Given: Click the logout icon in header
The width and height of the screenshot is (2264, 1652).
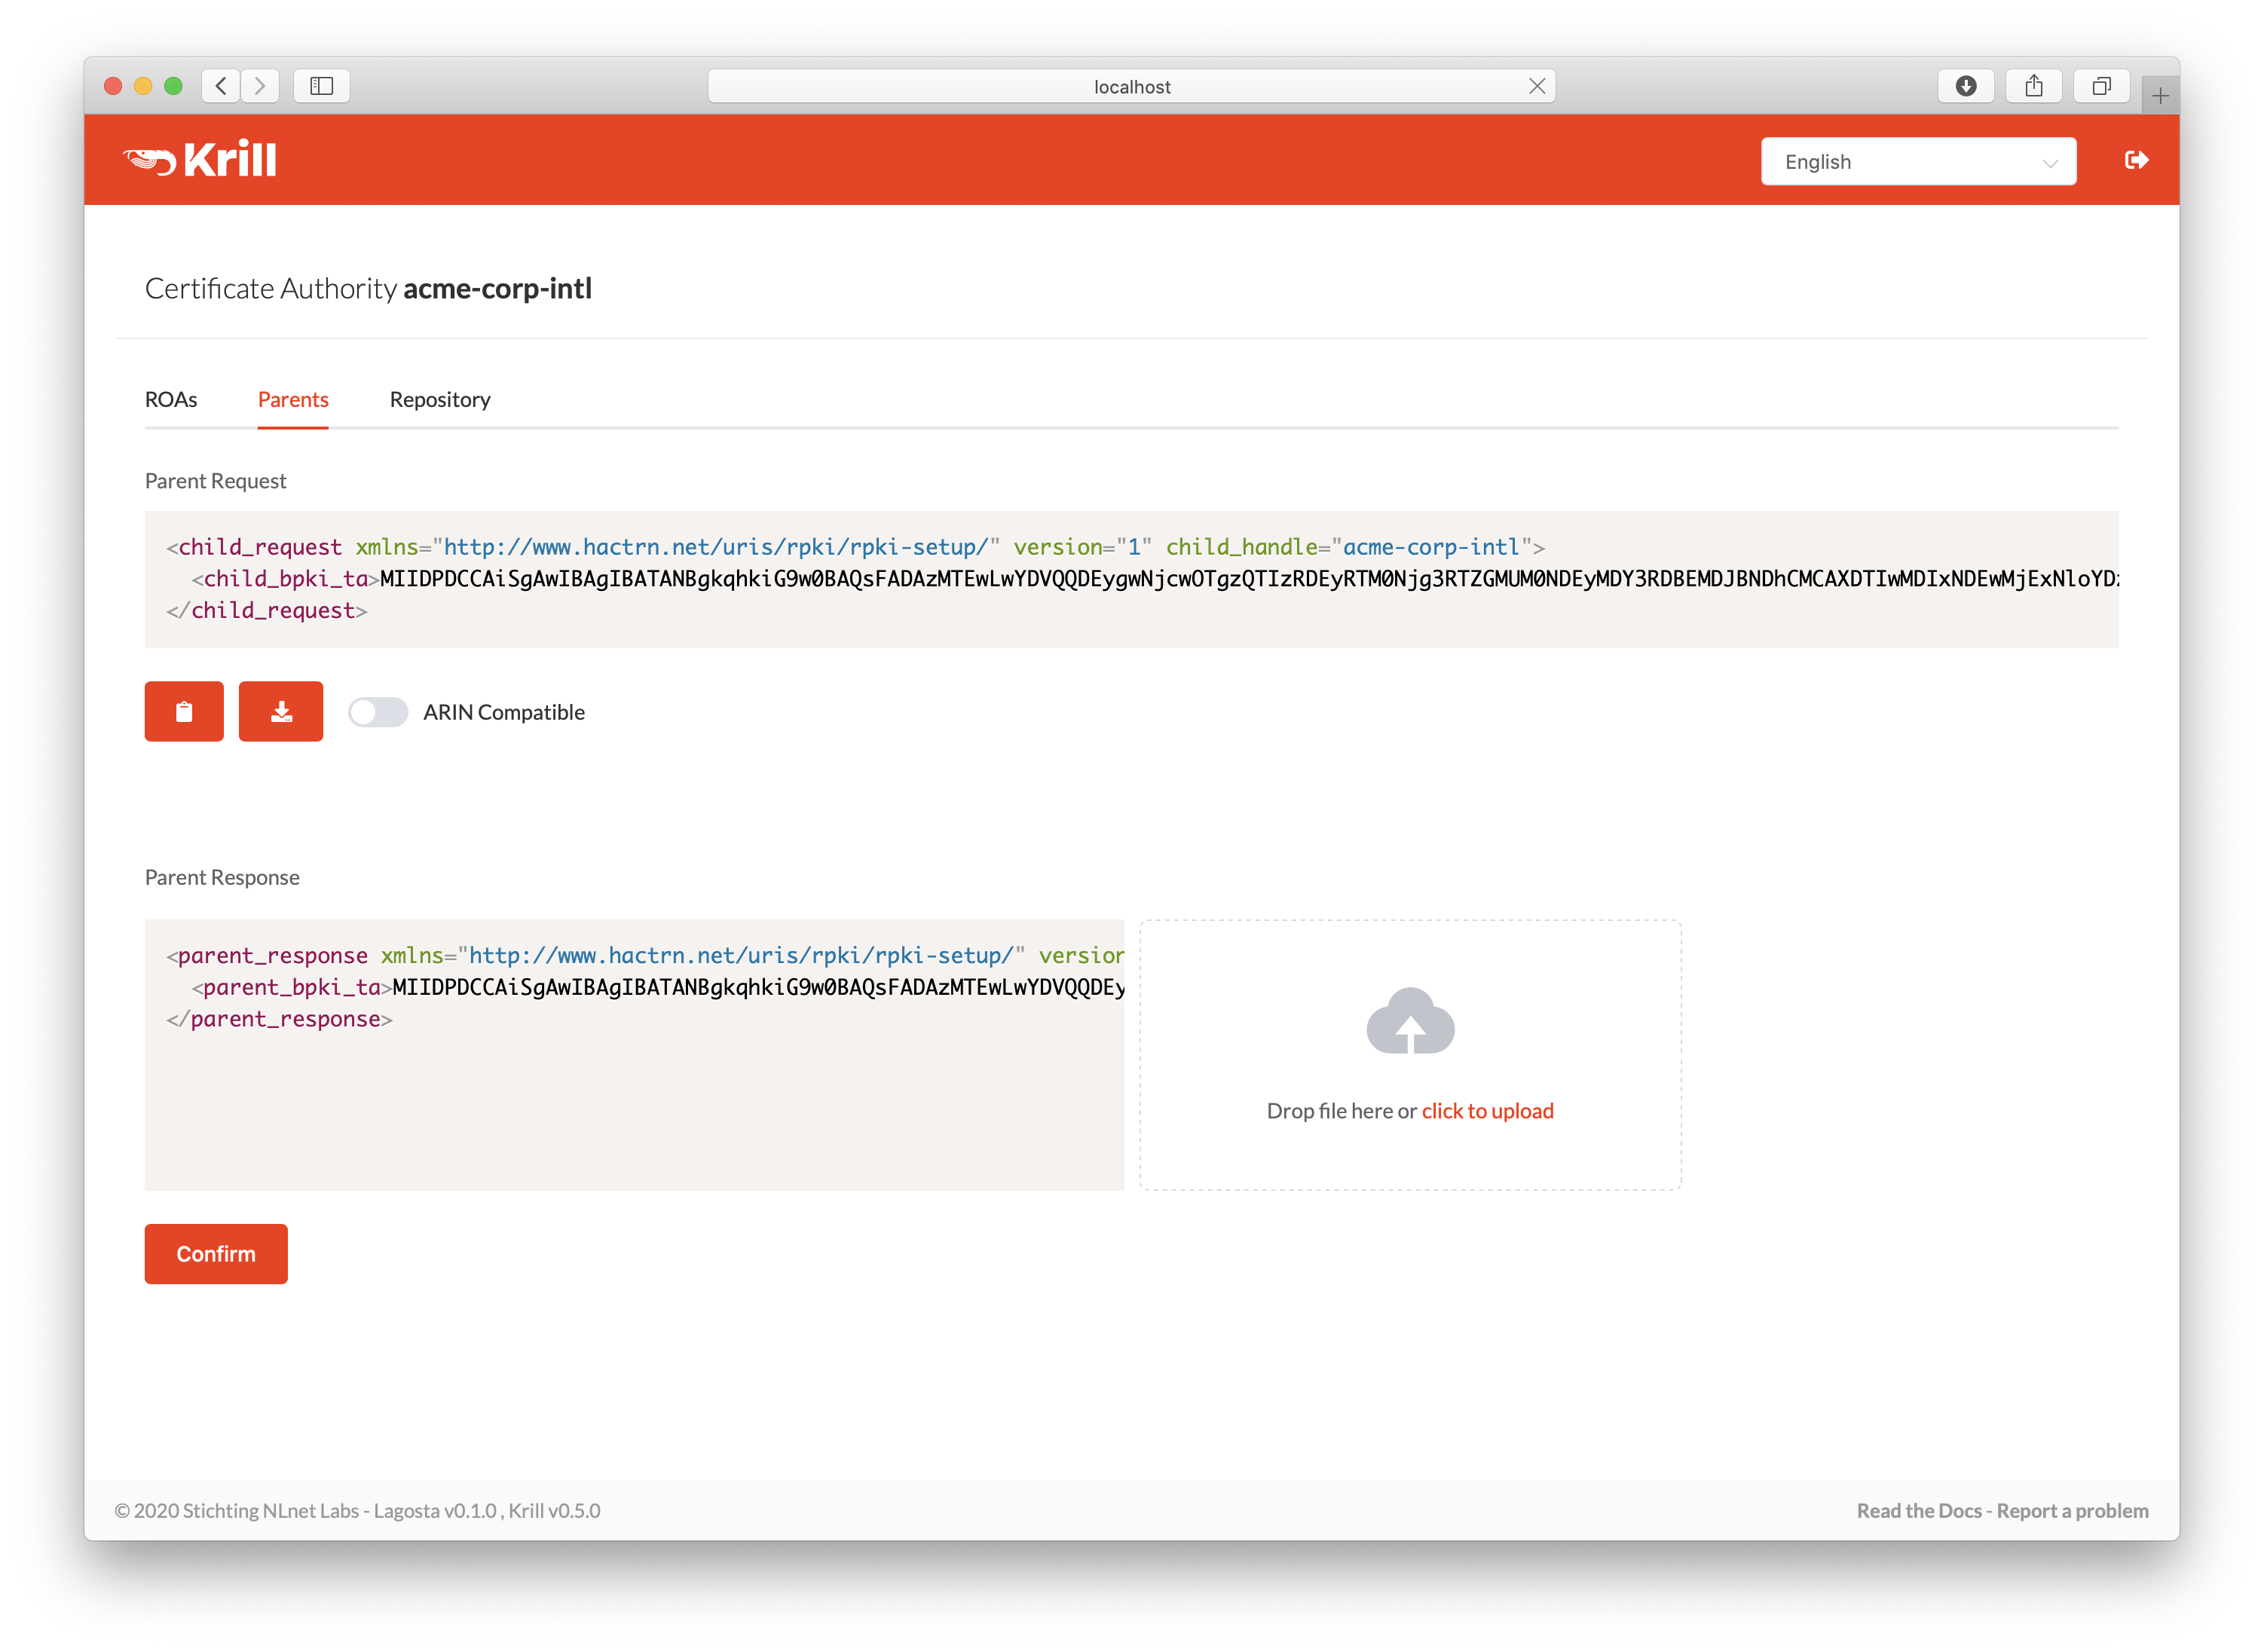Looking at the screenshot, I should click(2136, 160).
